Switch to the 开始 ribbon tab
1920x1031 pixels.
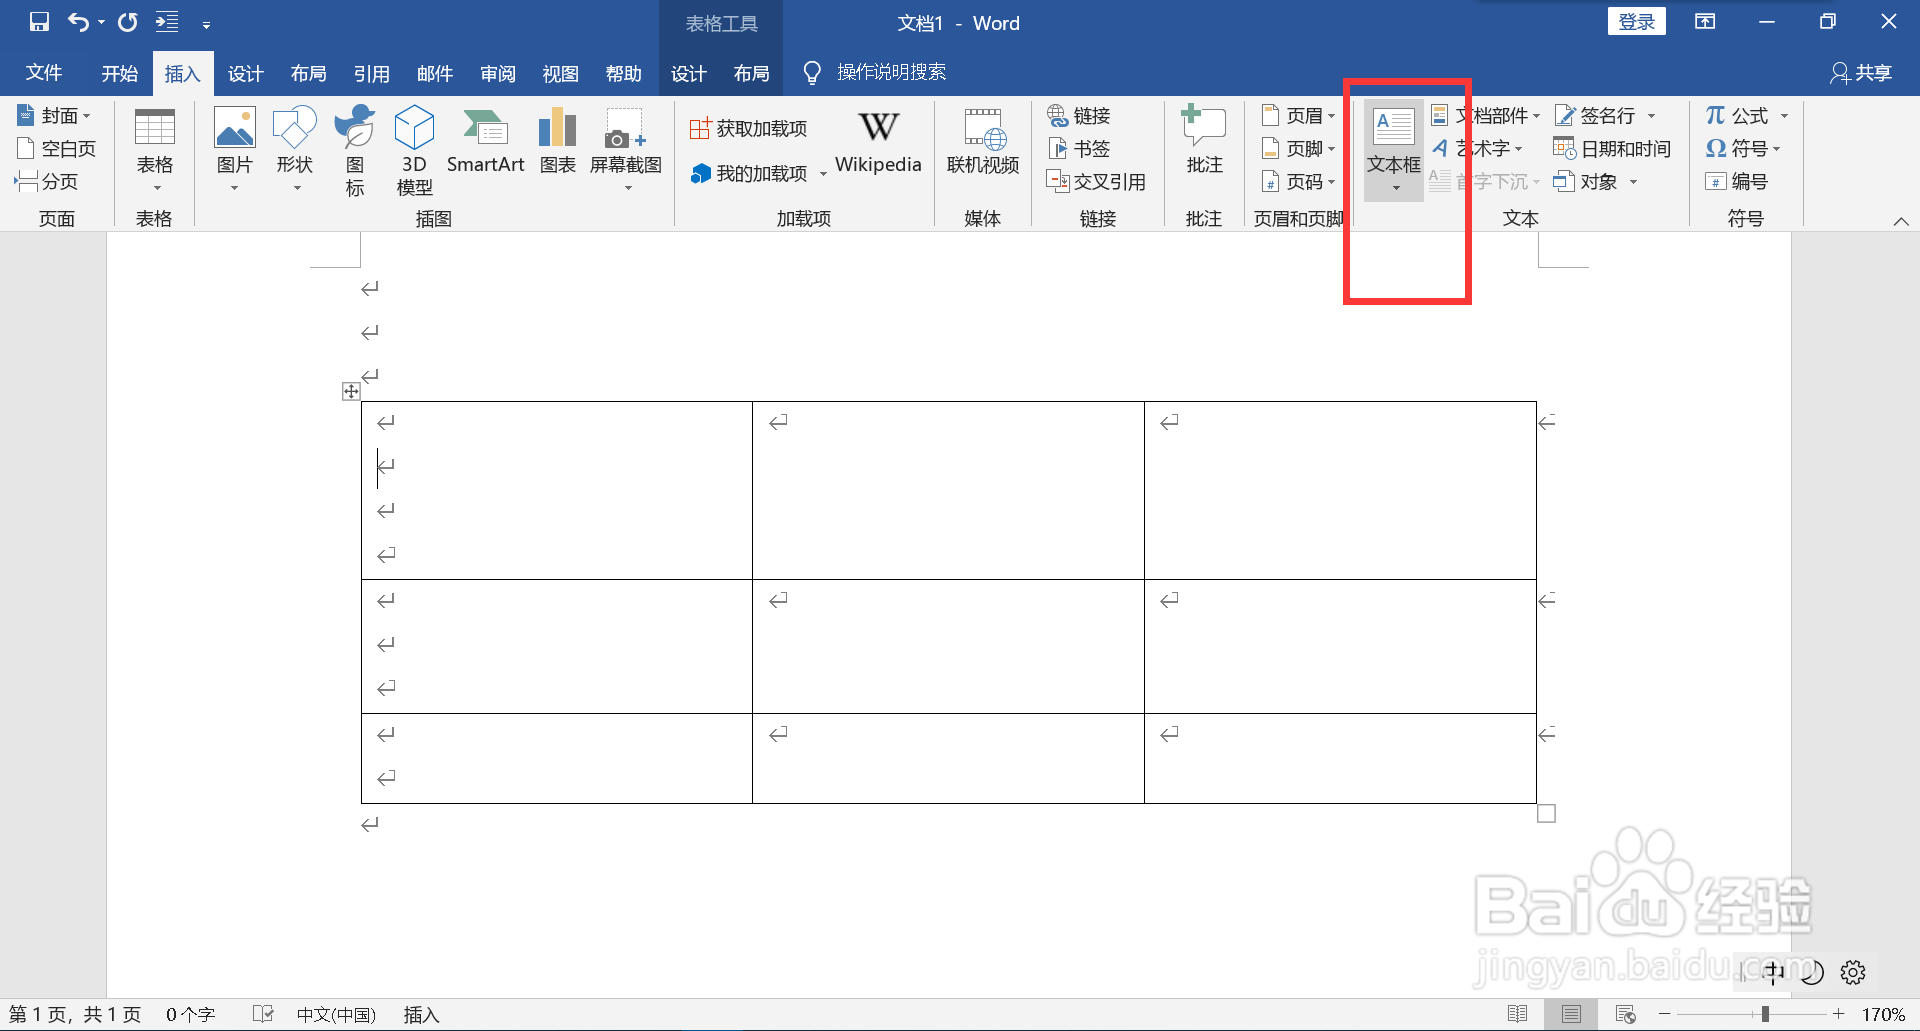click(x=119, y=72)
